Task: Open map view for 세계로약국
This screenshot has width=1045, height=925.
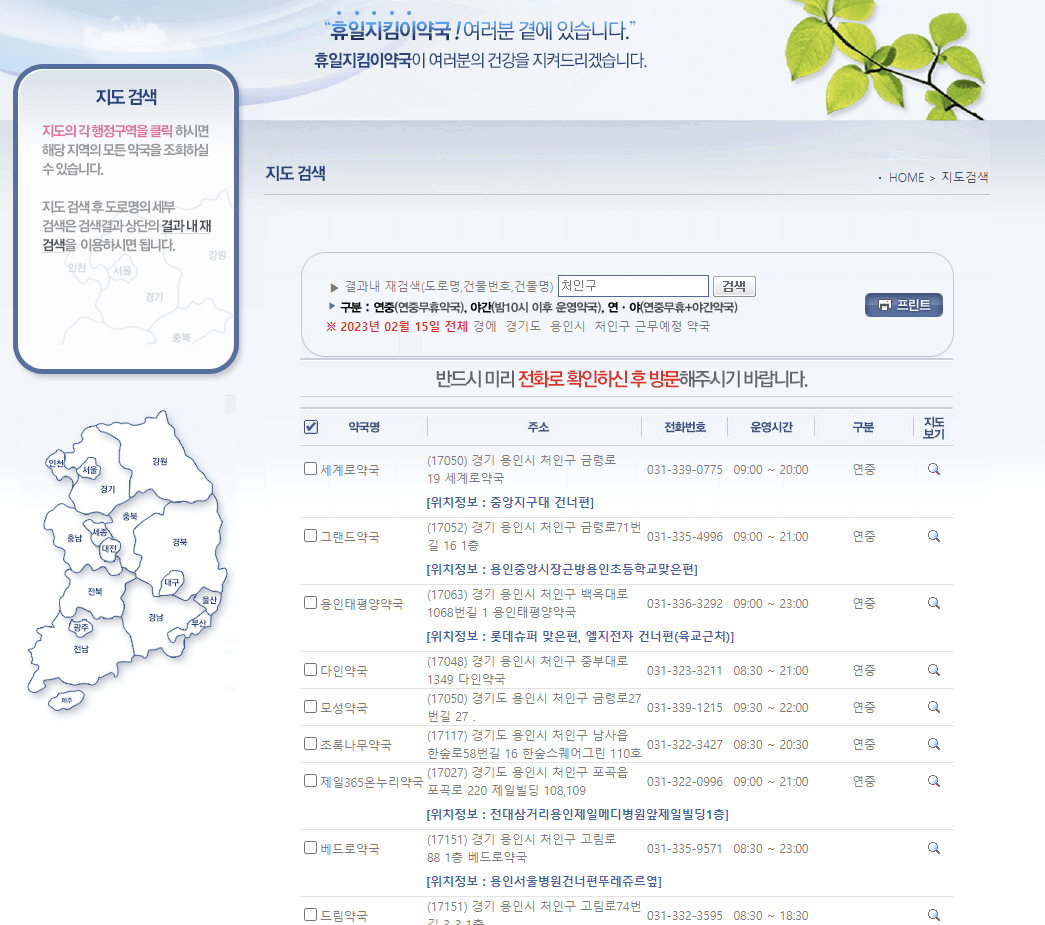Action: (934, 469)
